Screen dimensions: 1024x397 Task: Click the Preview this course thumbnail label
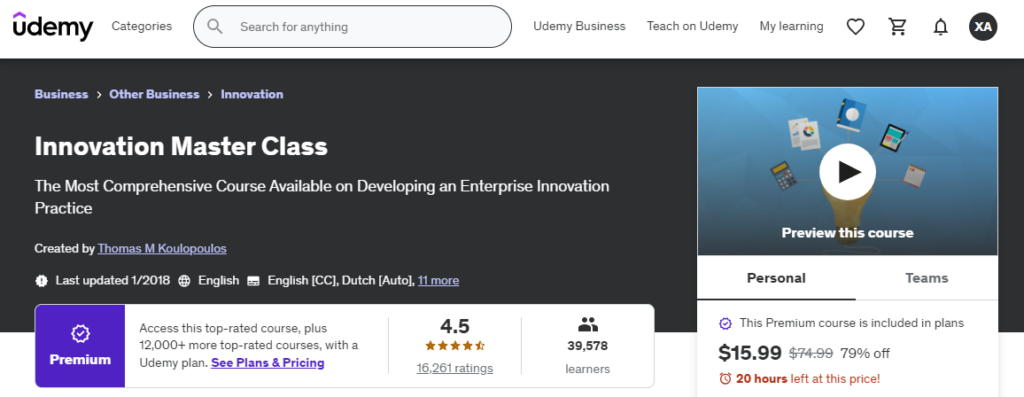point(848,233)
